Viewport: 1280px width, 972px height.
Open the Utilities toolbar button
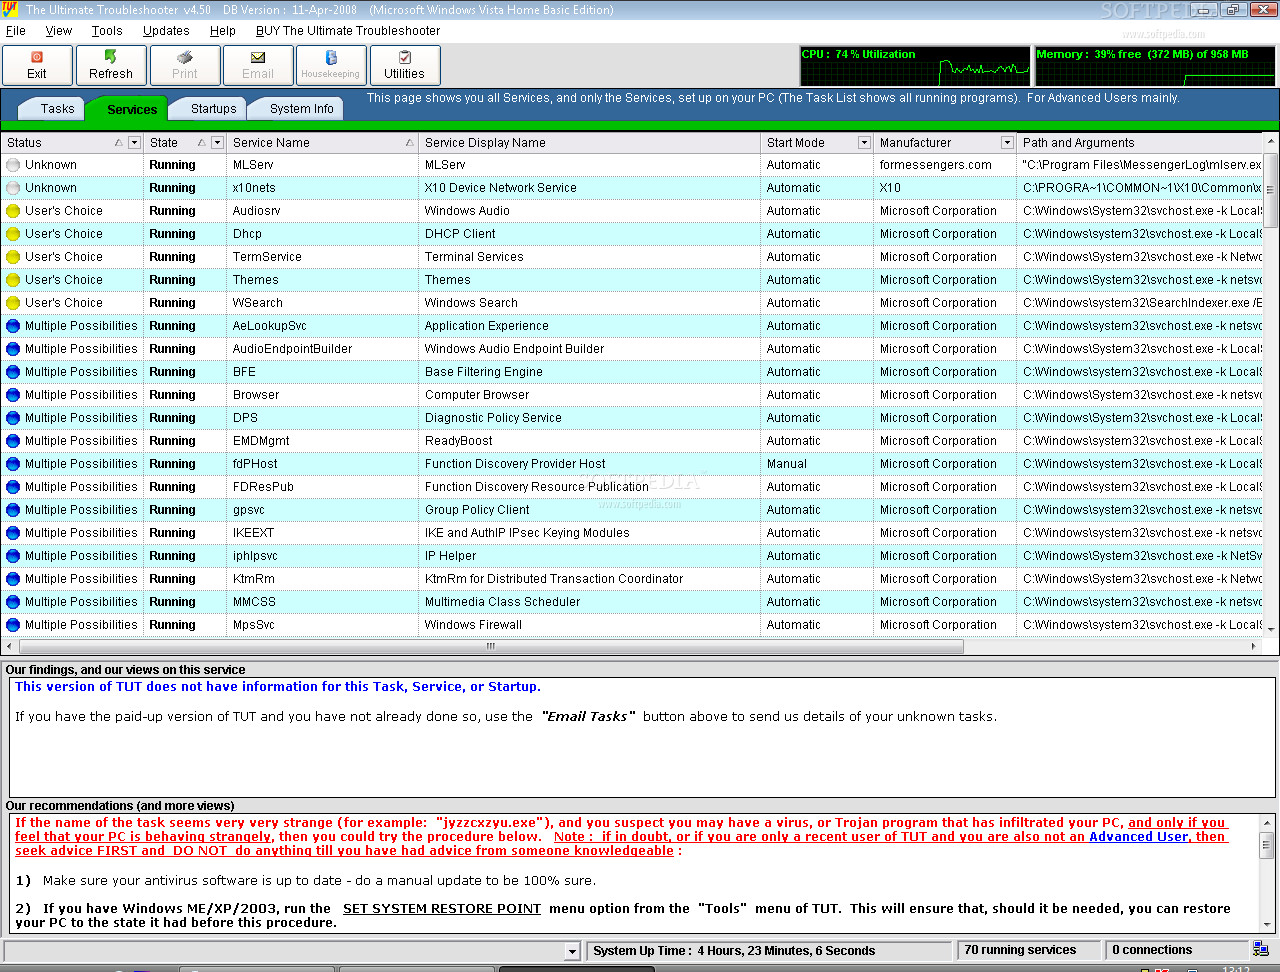click(404, 66)
